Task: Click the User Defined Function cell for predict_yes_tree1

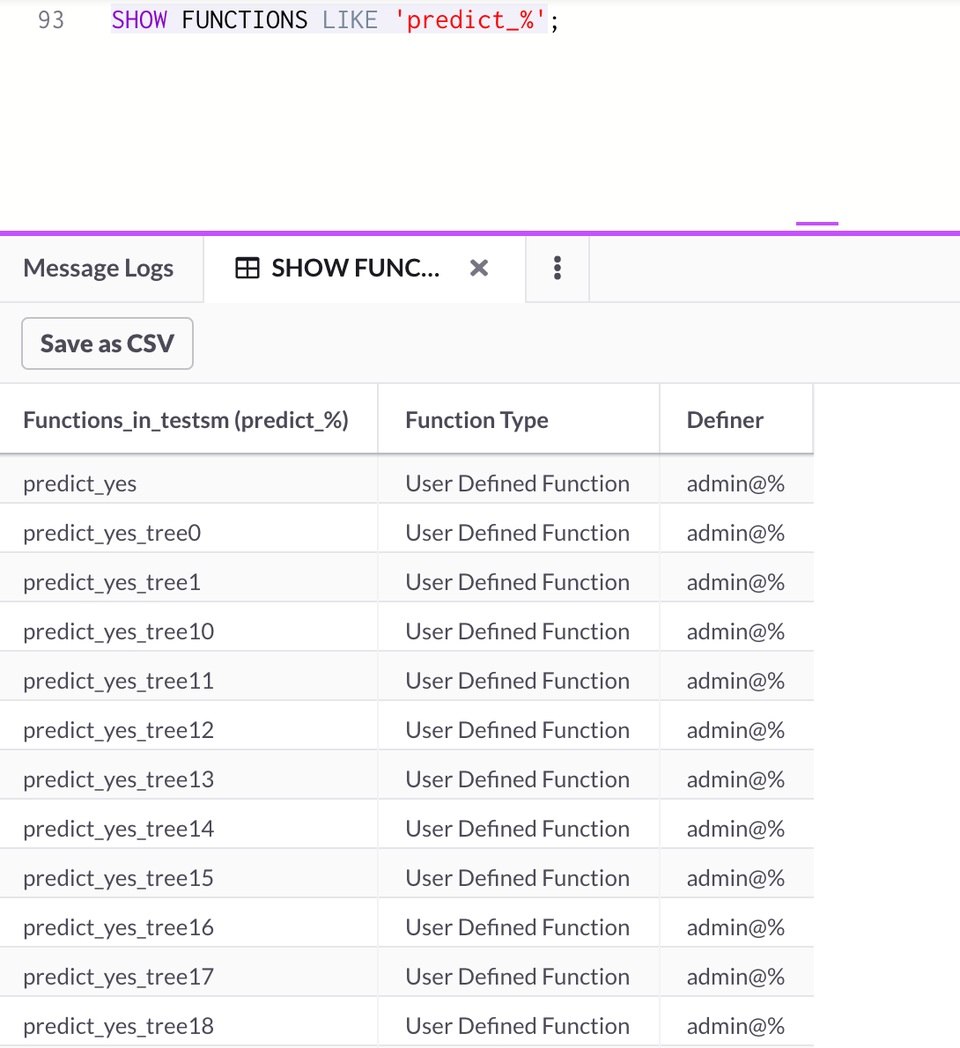Action: [x=517, y=581]
